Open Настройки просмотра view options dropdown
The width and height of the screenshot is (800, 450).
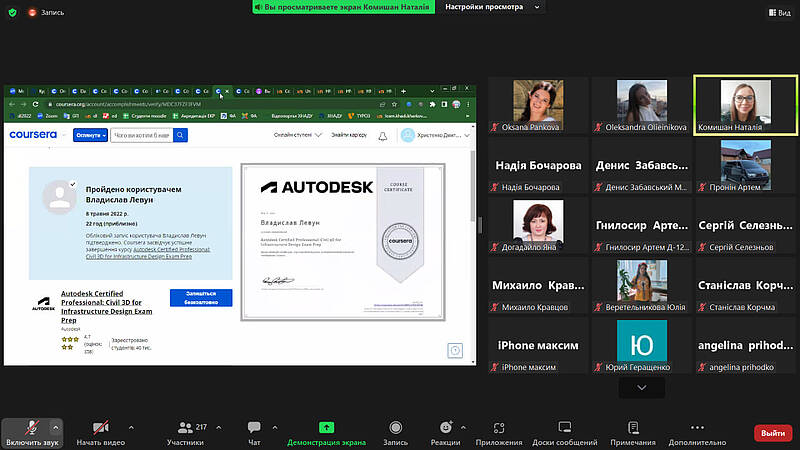point(491,7)
